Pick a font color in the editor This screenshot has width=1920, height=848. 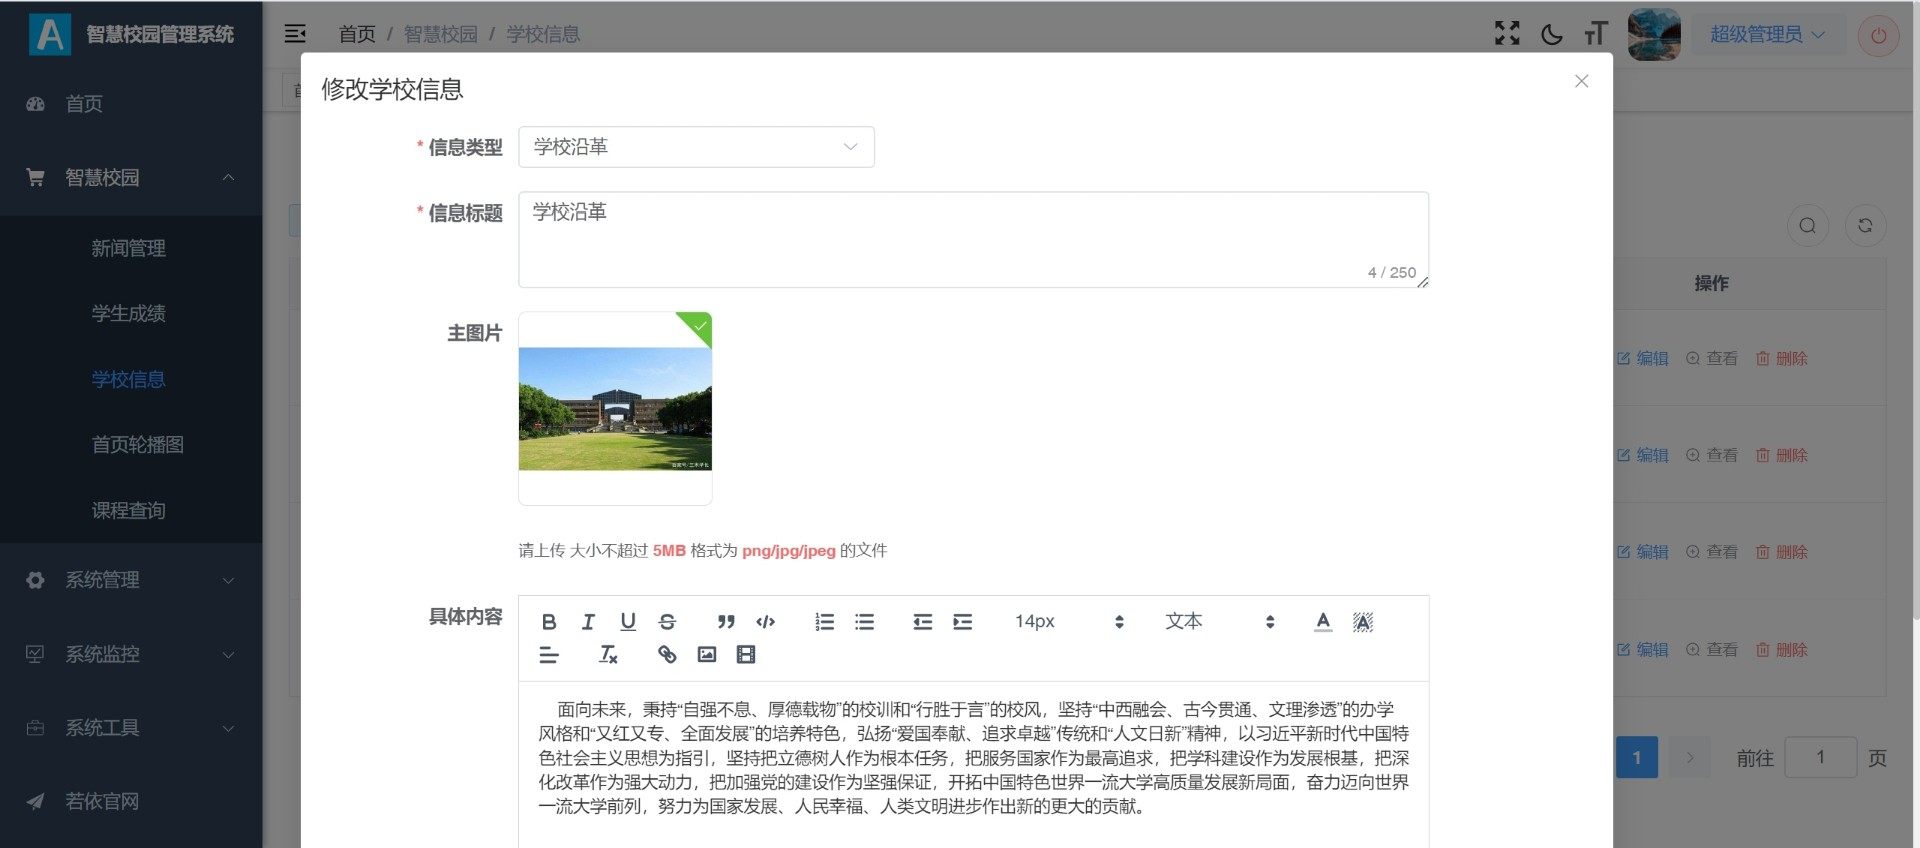point(1323,622)
